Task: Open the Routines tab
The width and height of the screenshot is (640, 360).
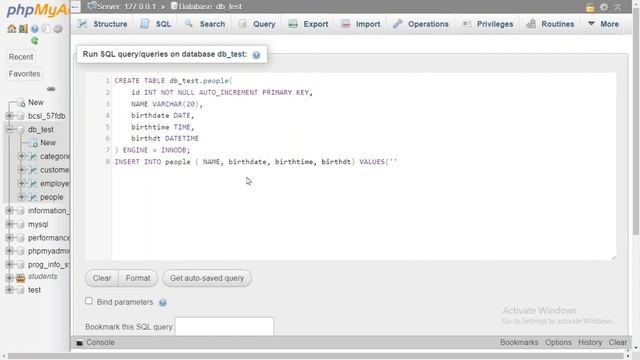Action: (x=550, y=24)
